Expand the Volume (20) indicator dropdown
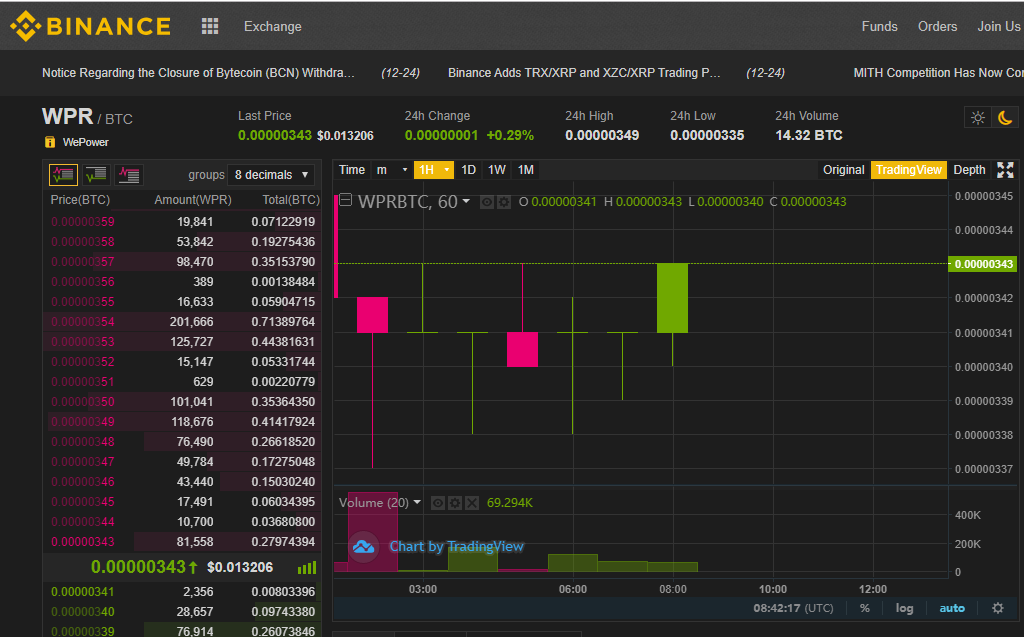This screenshot has width=1024, height=637. 417,502
